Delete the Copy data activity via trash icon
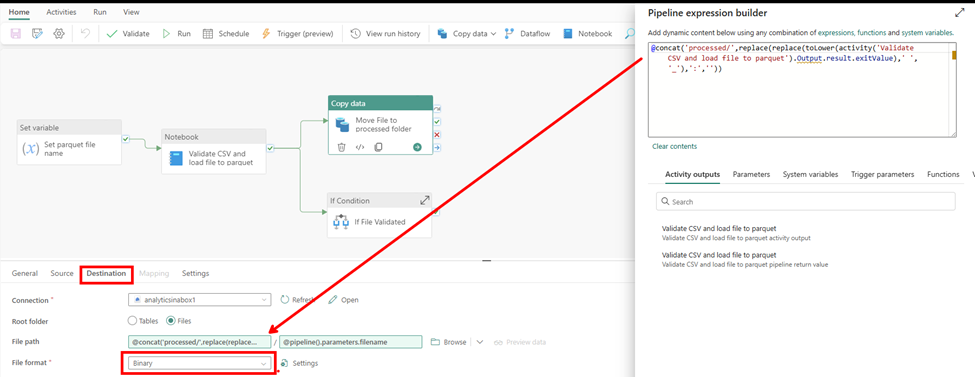Screen dimensions: 975x377 pos(341,147)
